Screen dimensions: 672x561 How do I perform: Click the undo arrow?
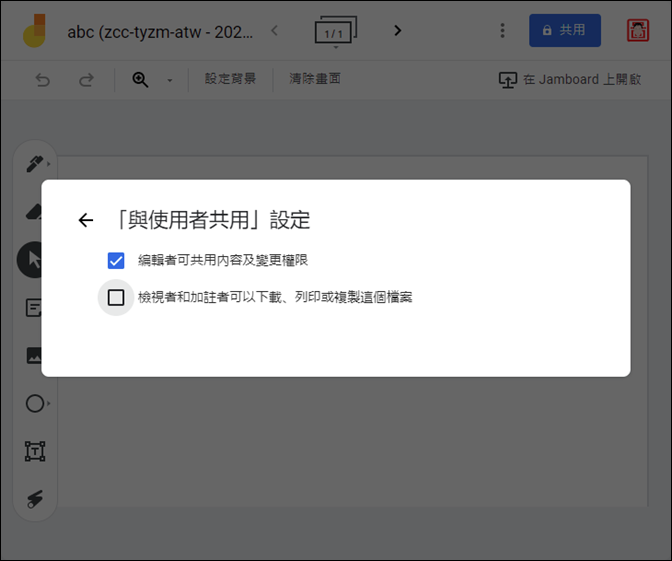point(42,80)
